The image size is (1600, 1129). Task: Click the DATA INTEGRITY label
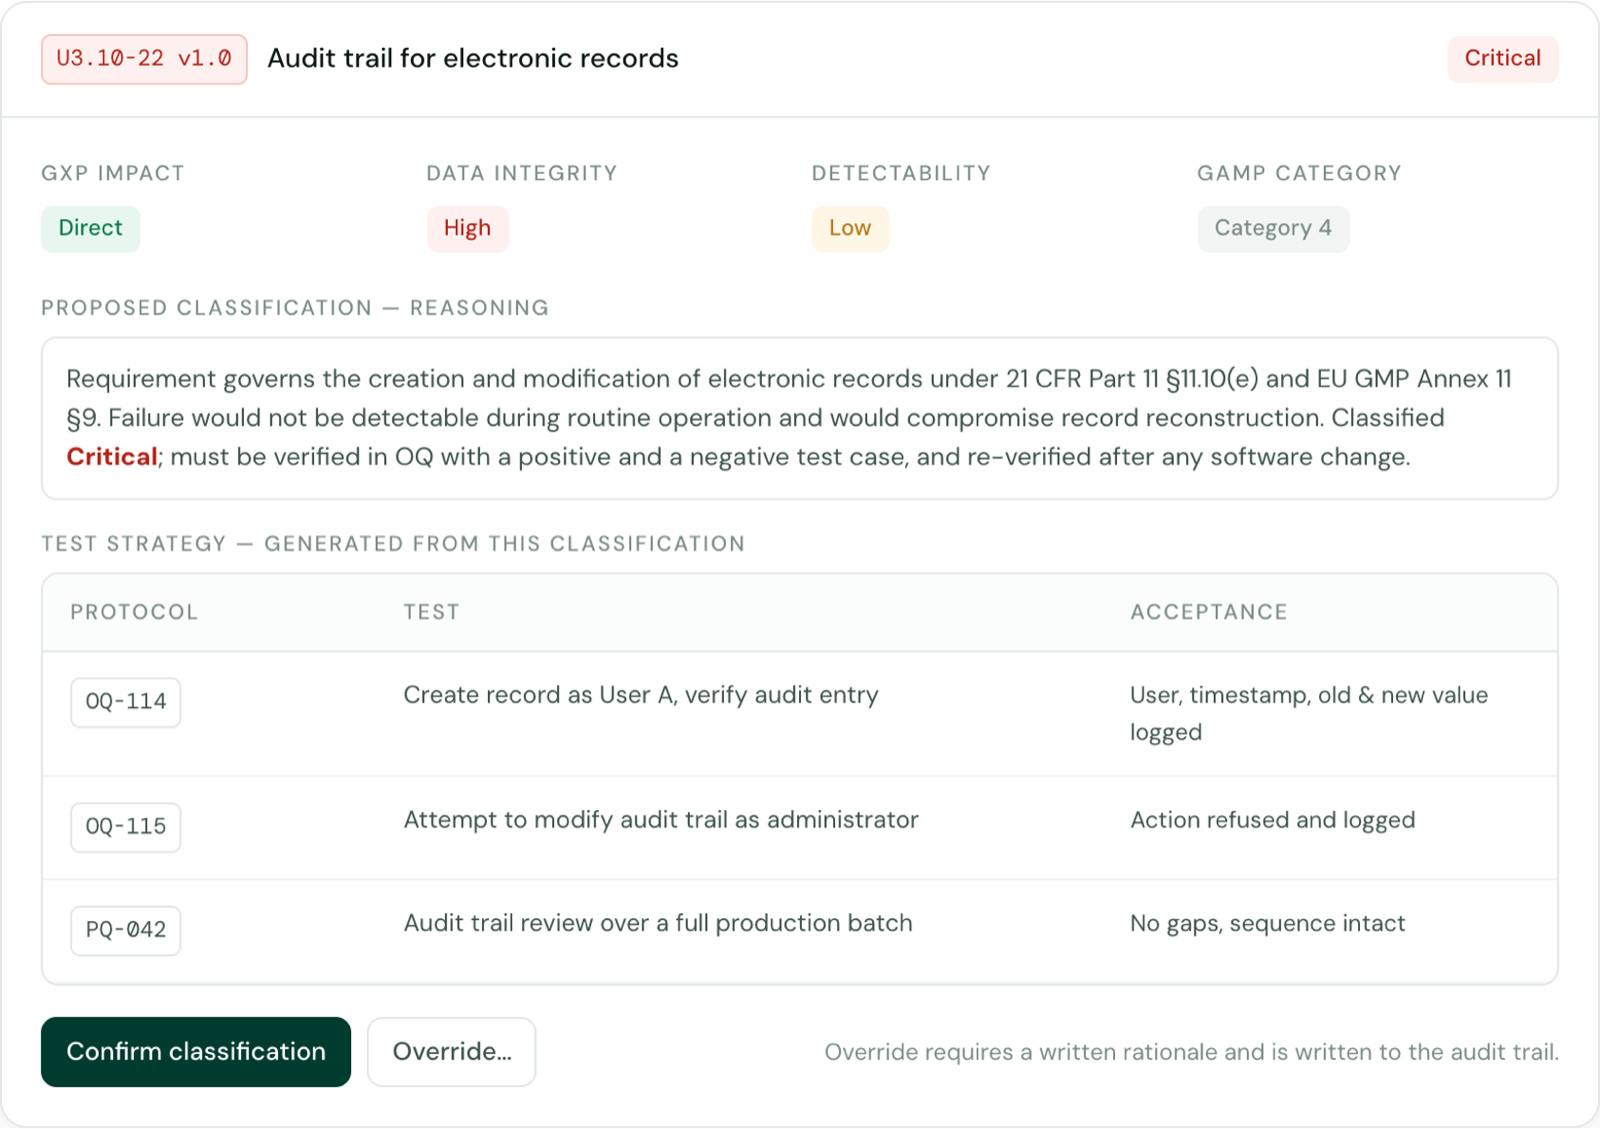click(522, 173)
